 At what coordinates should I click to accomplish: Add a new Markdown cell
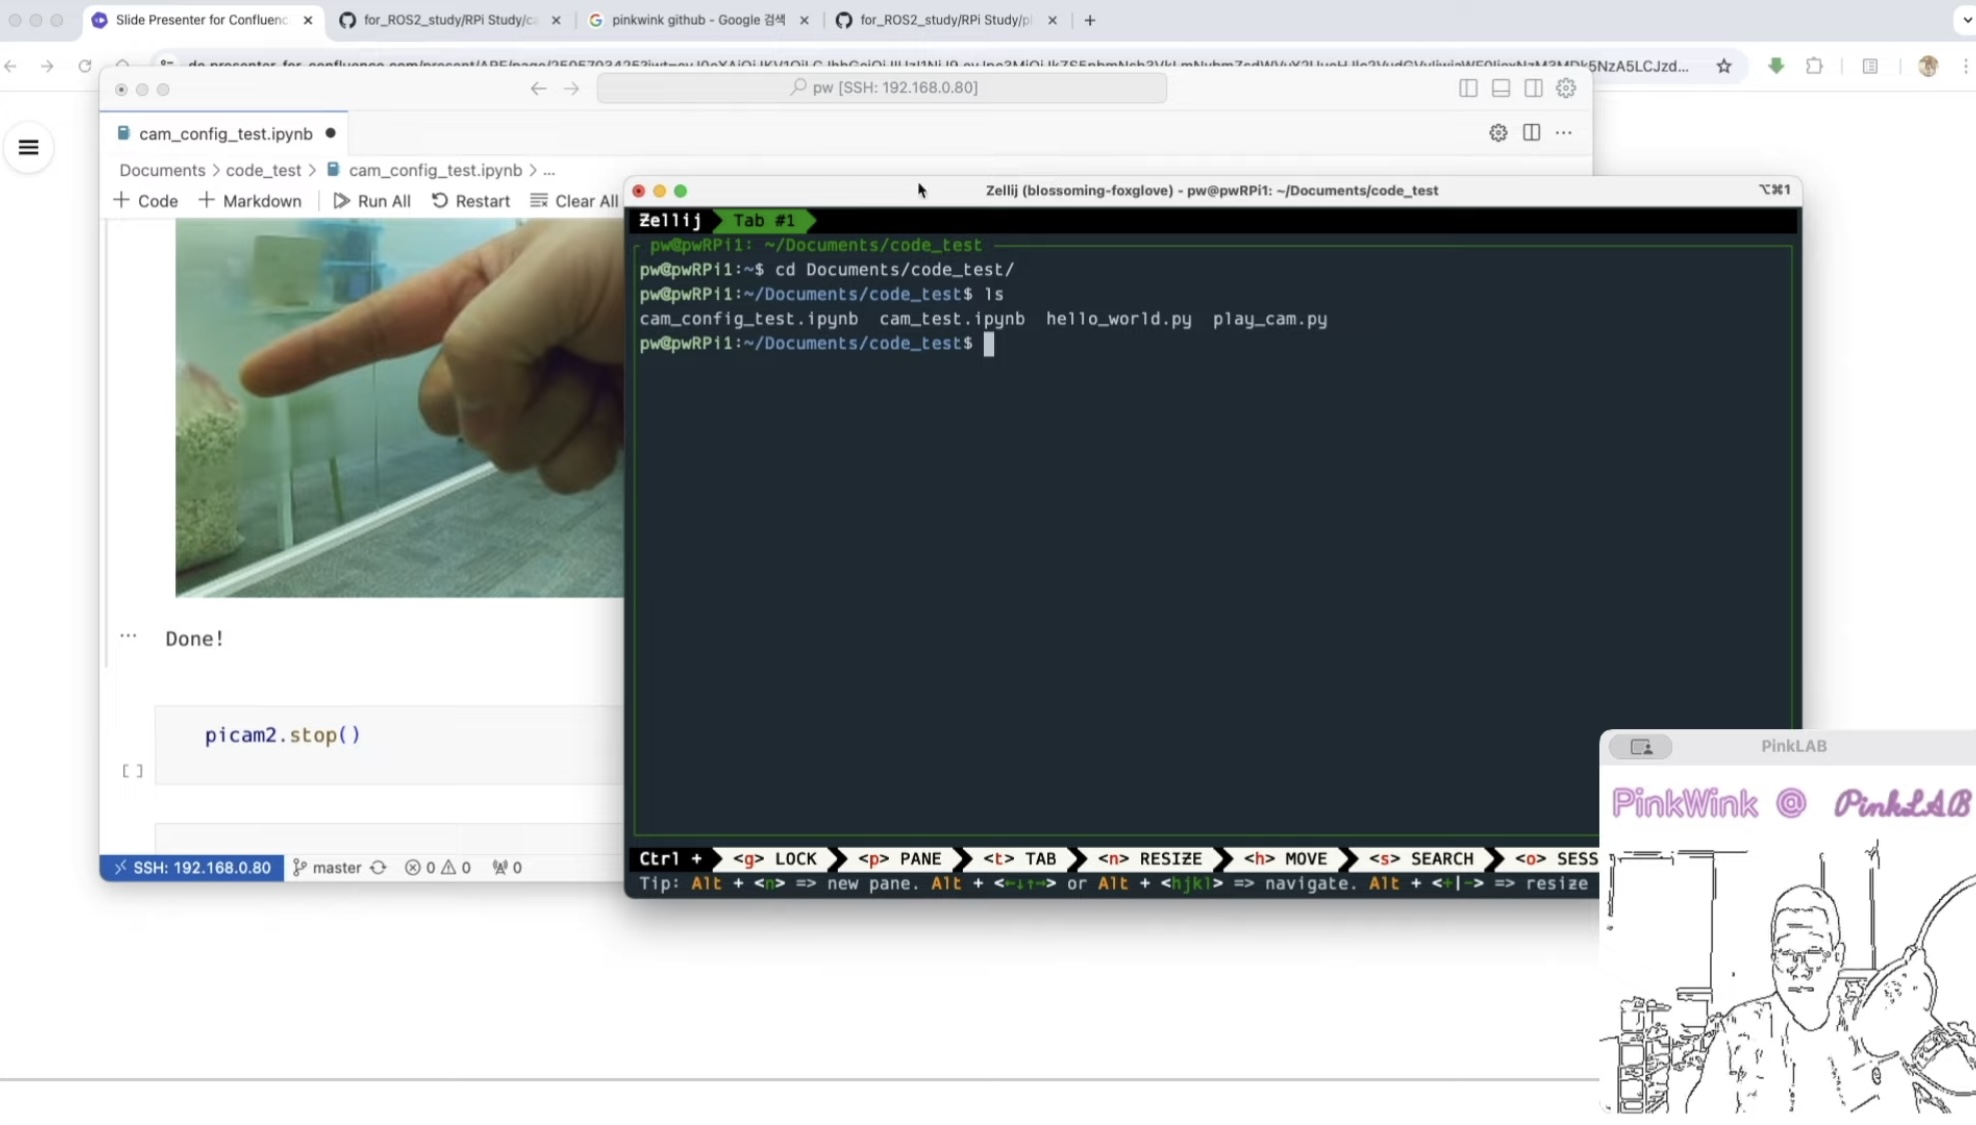click(x=250, y=201)
